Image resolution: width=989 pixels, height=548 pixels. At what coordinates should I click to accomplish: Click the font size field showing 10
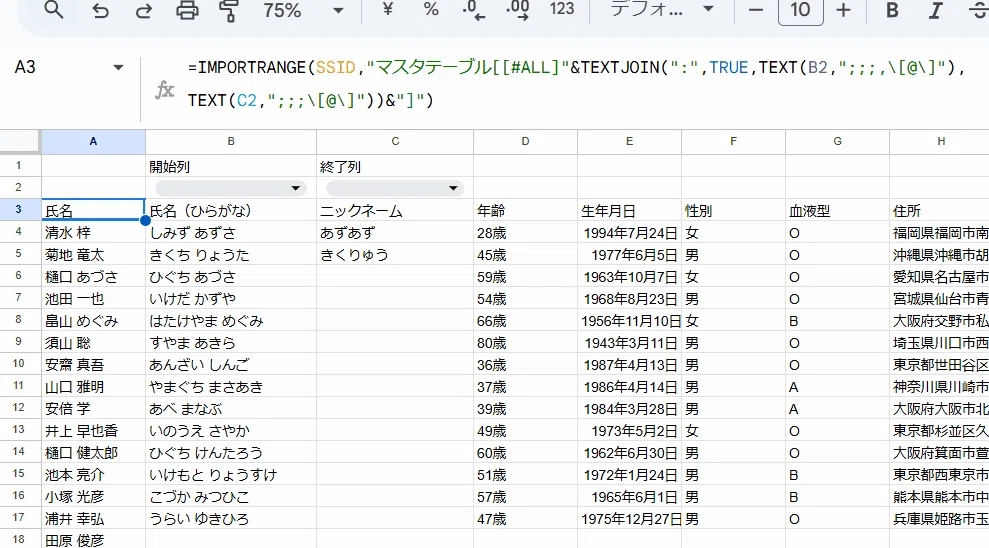pos(800,11)
